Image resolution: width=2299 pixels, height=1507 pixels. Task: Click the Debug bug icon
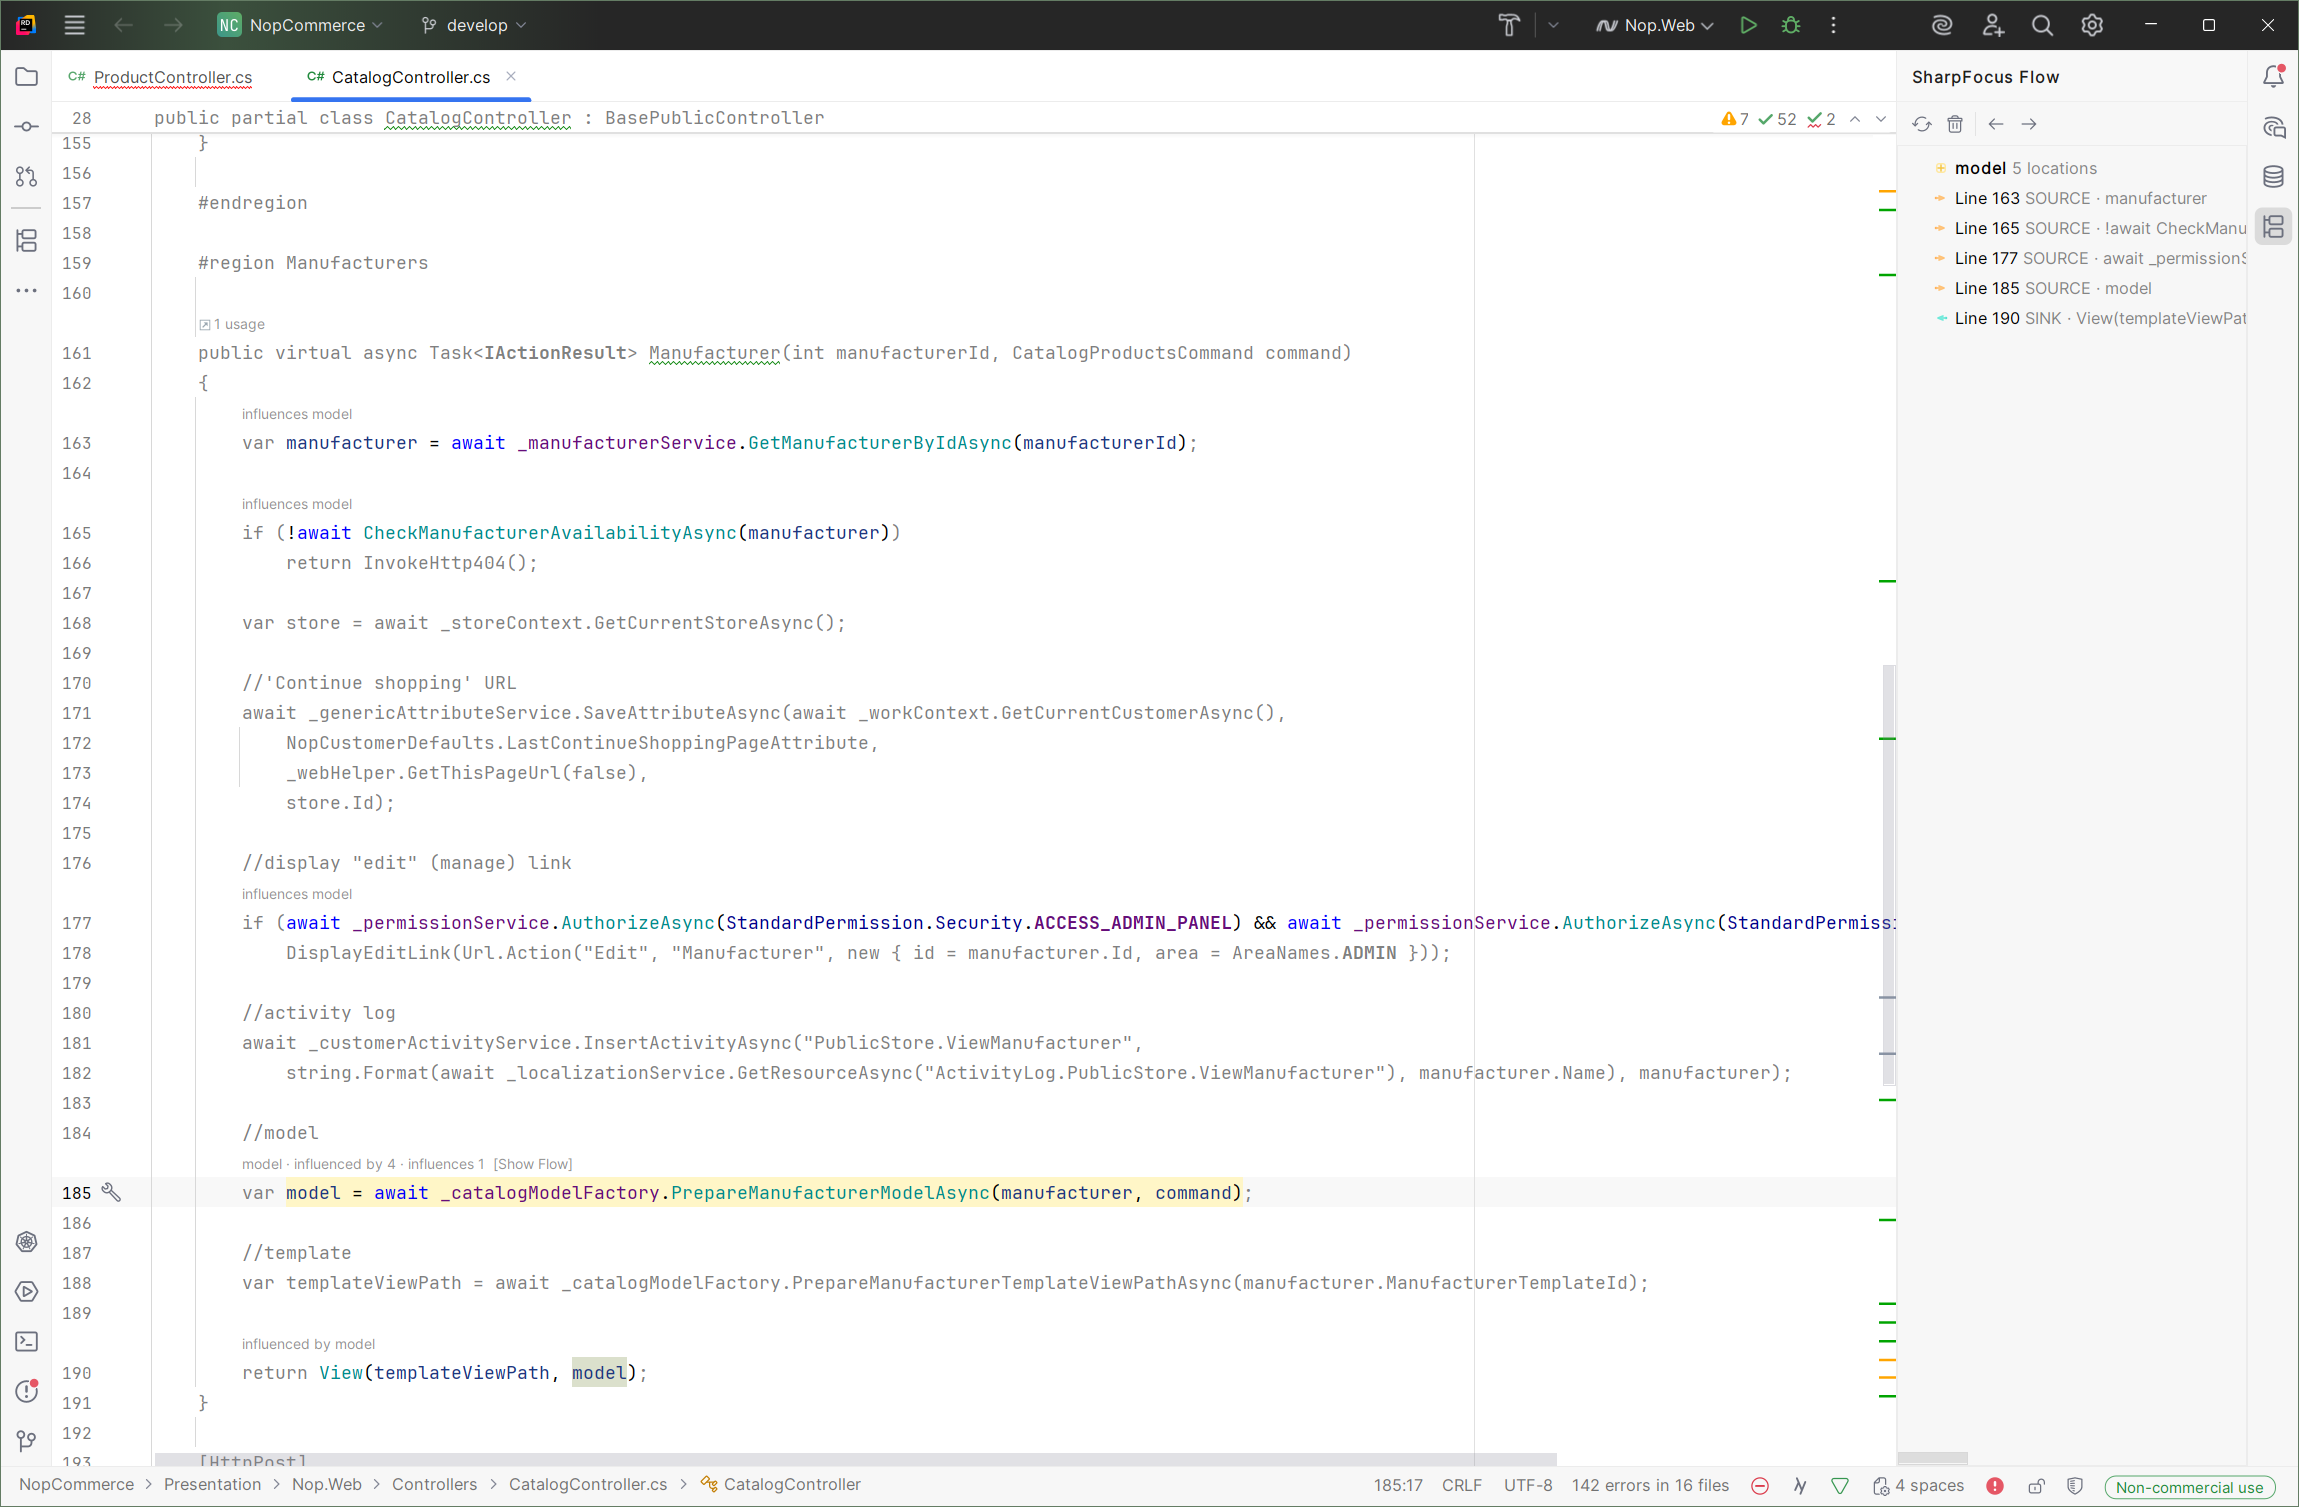(1790, 26)
